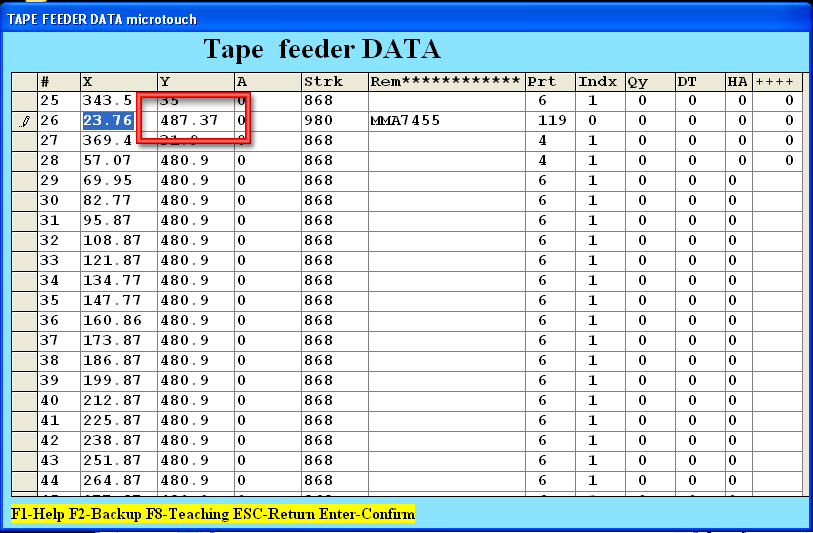This screenshot has height=533, width=813.
Task: Click the F8-Teaching hint in the status bar
Action: [186, 514]
